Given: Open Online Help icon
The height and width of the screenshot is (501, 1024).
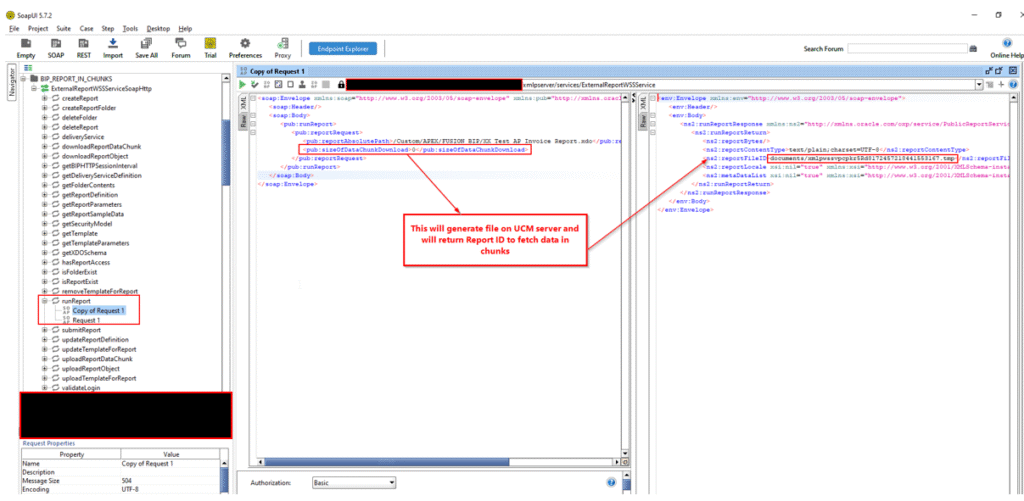Looking at the screenshot, I should [1006, 43].
